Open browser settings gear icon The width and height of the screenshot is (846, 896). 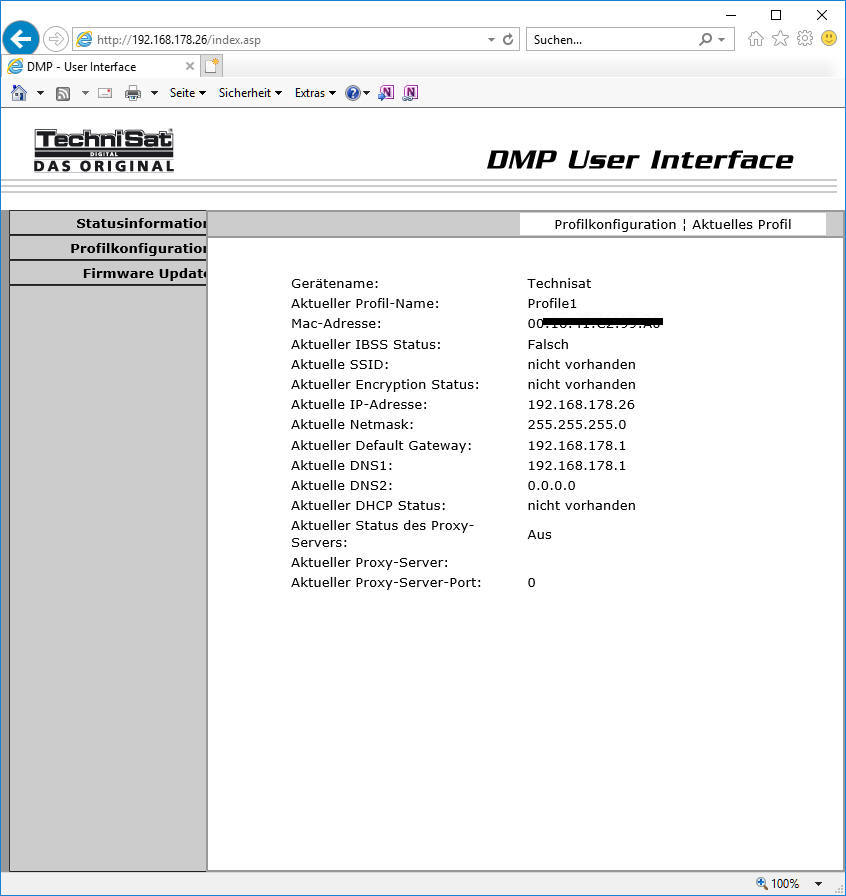point(804,39)
